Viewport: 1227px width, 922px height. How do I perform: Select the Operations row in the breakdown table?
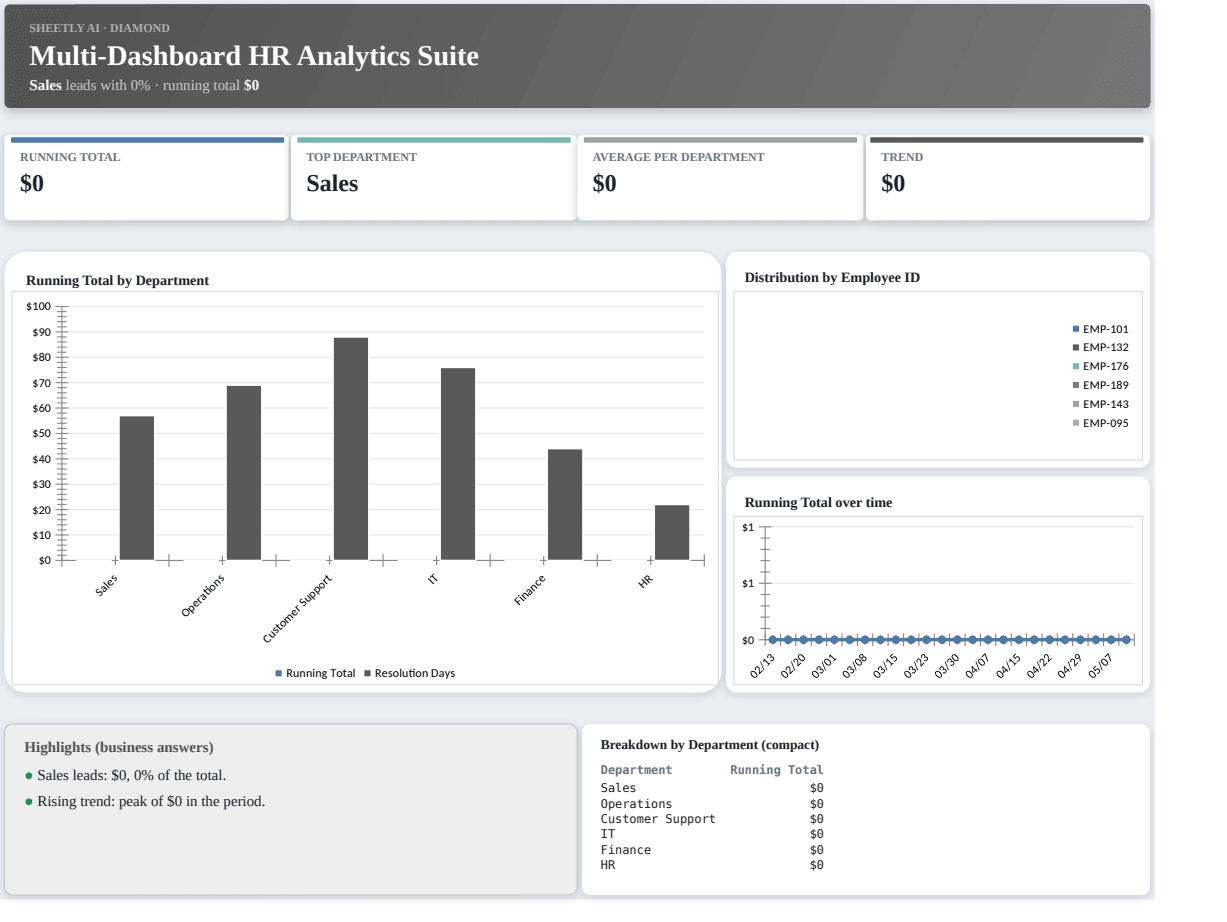click(x=712, y=804)
